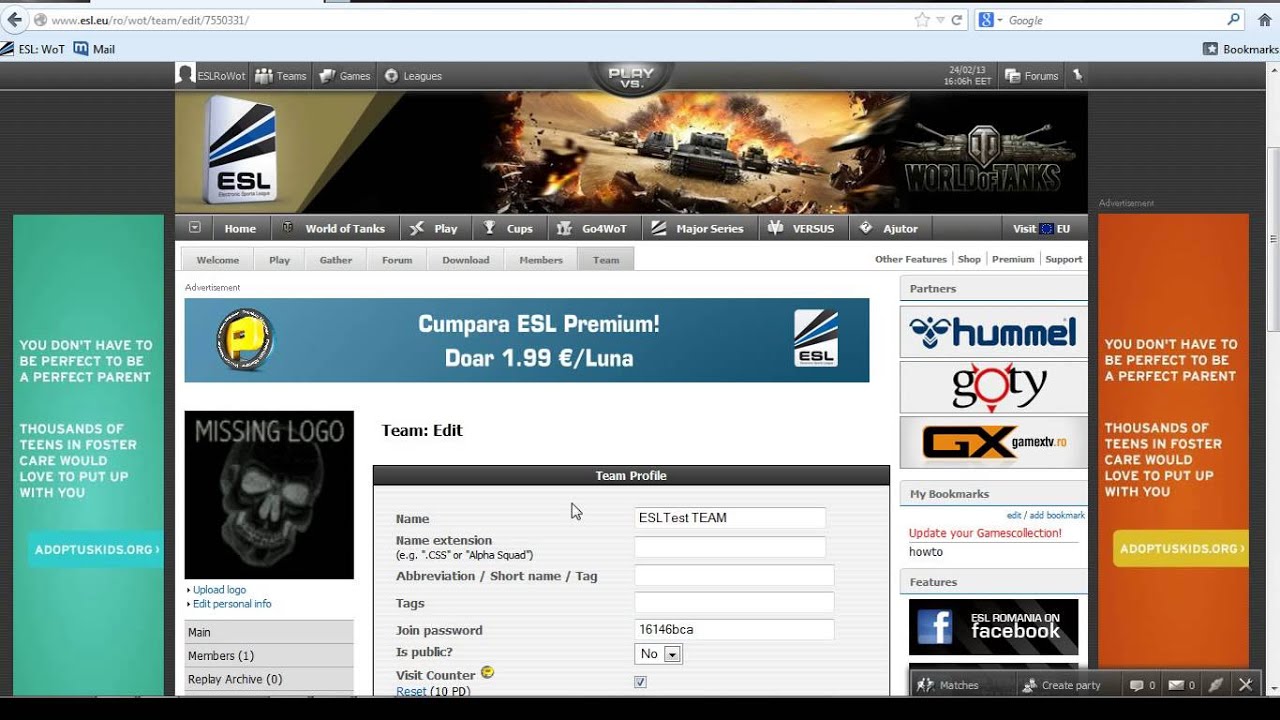The width and height of the screenshot is (1280, 720).
Task: Switch to the Welcome tab
Action: click(217, 259)
